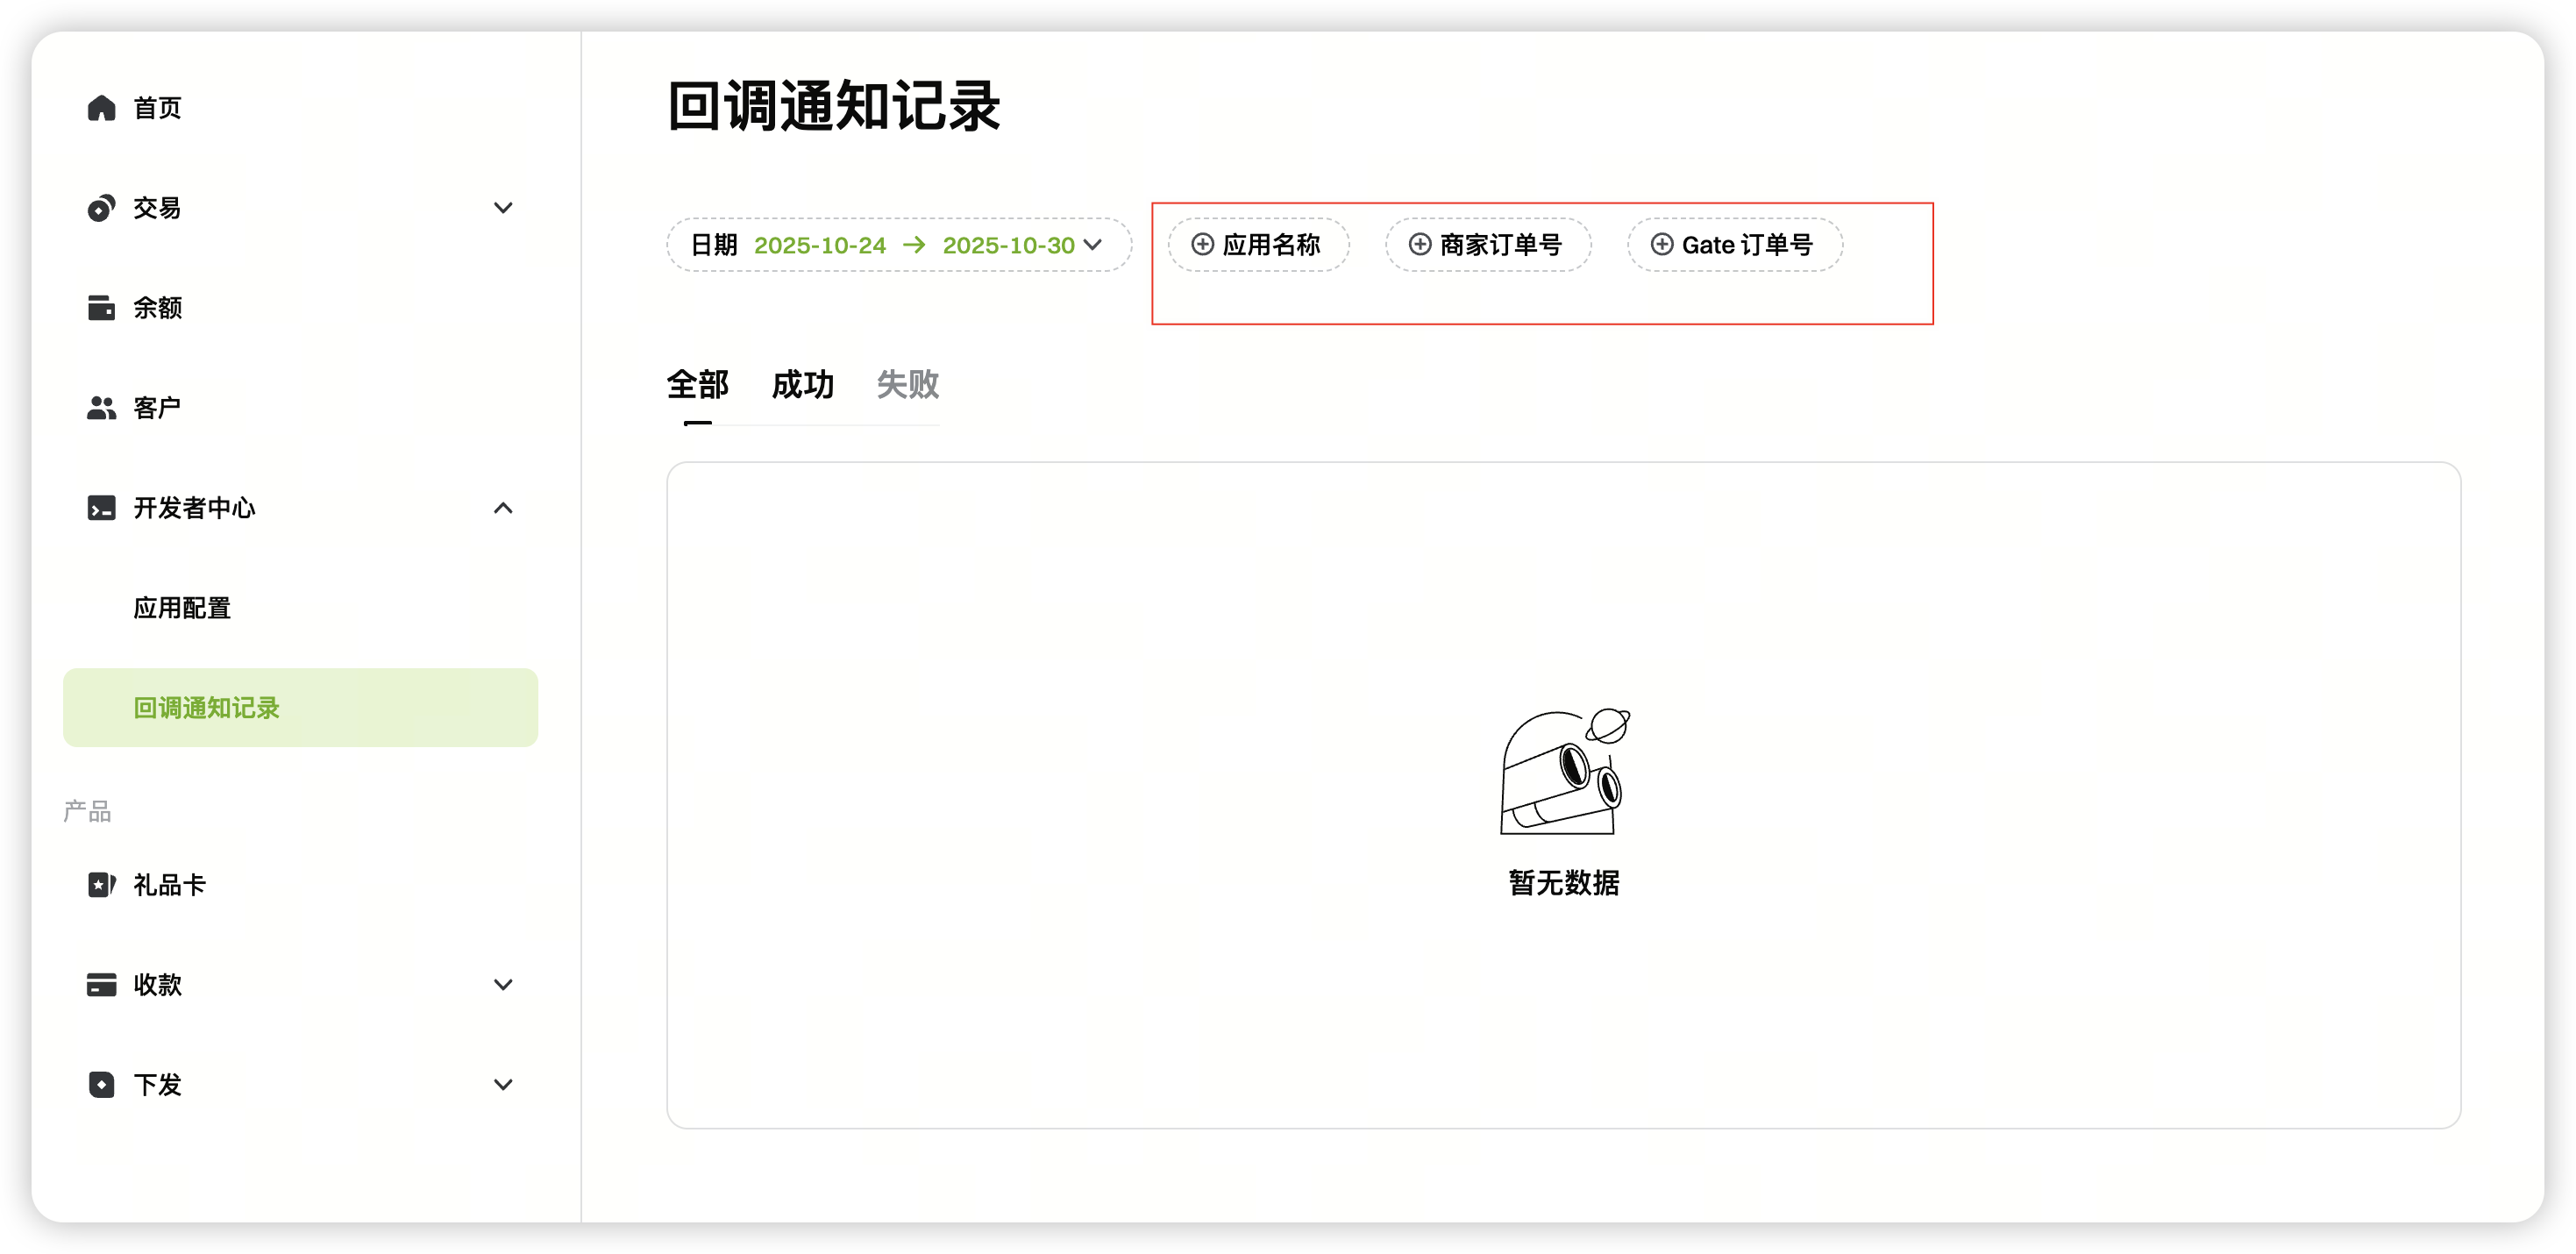The height and width of the screenshot is (1254, 2576).
Task: Click the 下发 payout icon
Action: 101,1085
